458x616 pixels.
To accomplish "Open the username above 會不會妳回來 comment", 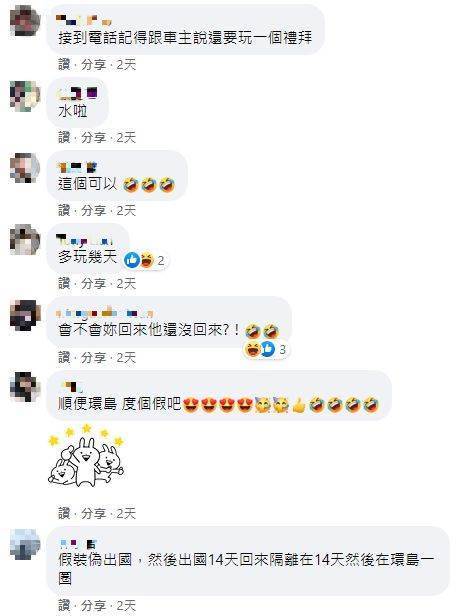I will tap(104, 313).
